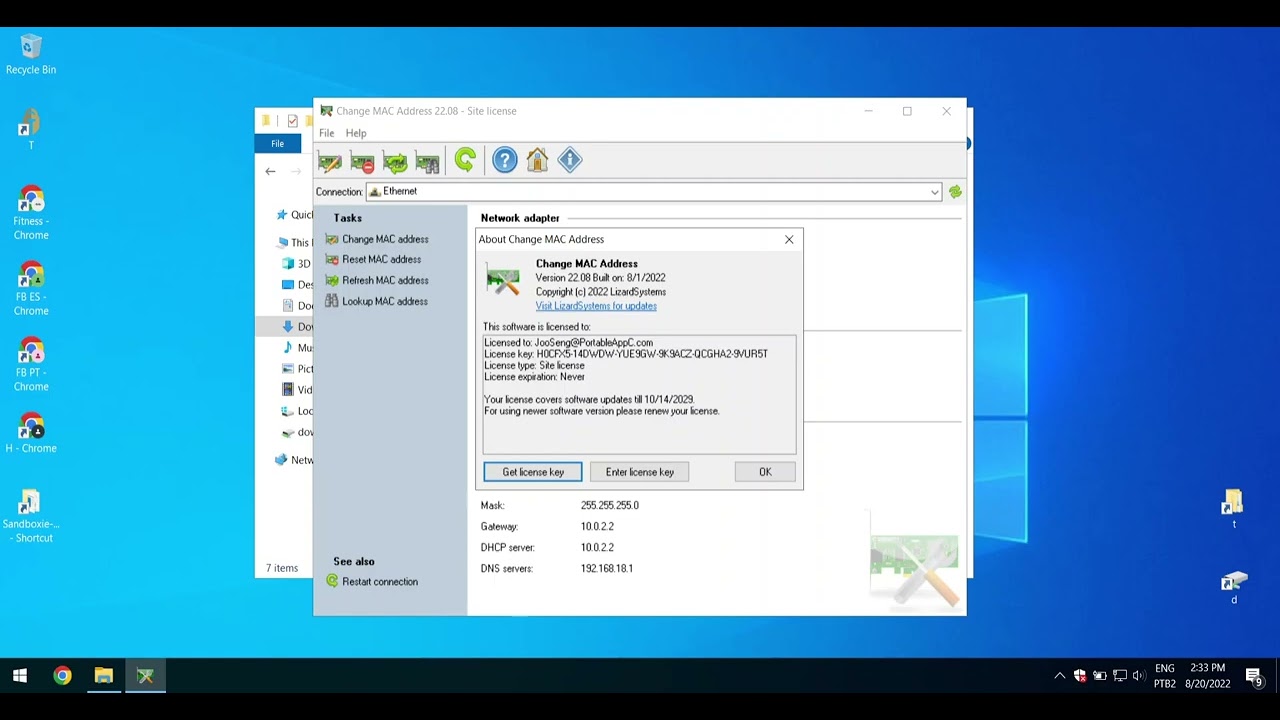1280x720 pixels.
Task: Click the blue diamond info icon
Action: point(570,160)
